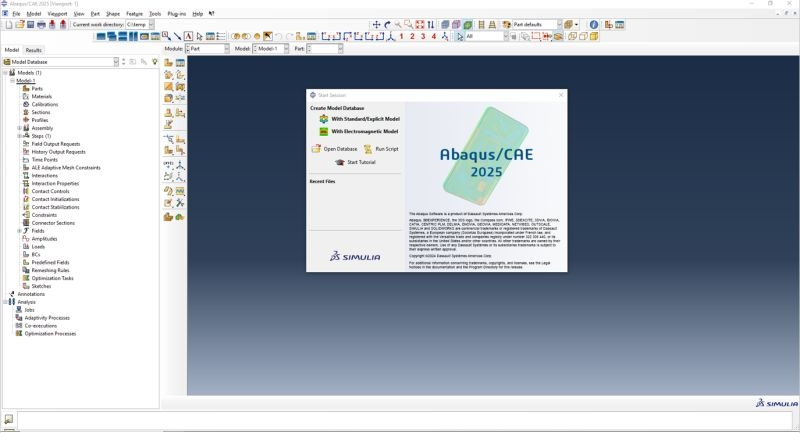Click the Auto-Fit view icon
800x433 pixels.
pyautogui.click(x=420, y=24)
